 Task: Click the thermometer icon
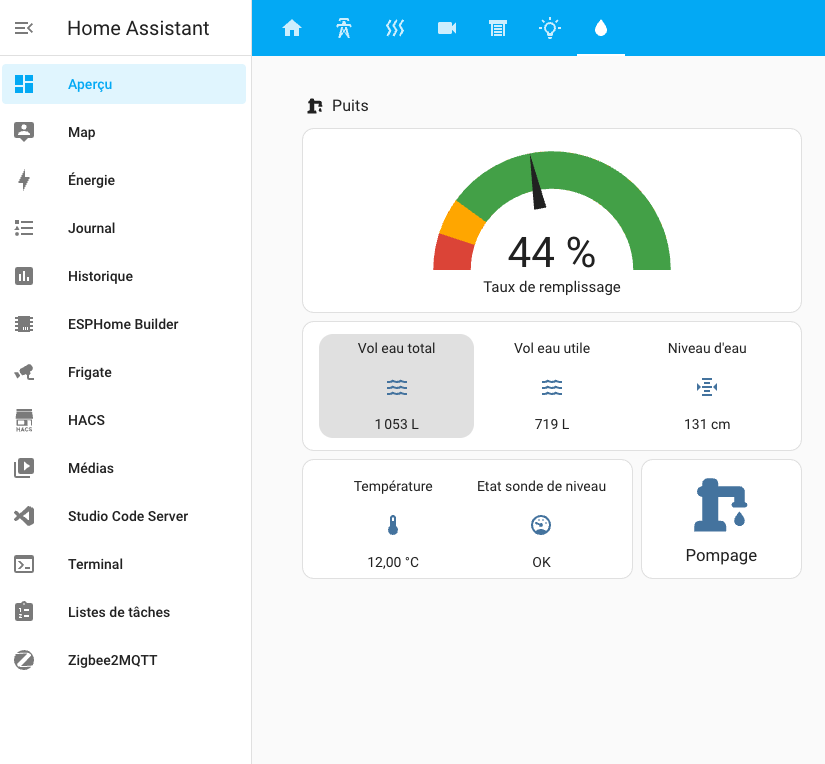click(x=393, y=525)
